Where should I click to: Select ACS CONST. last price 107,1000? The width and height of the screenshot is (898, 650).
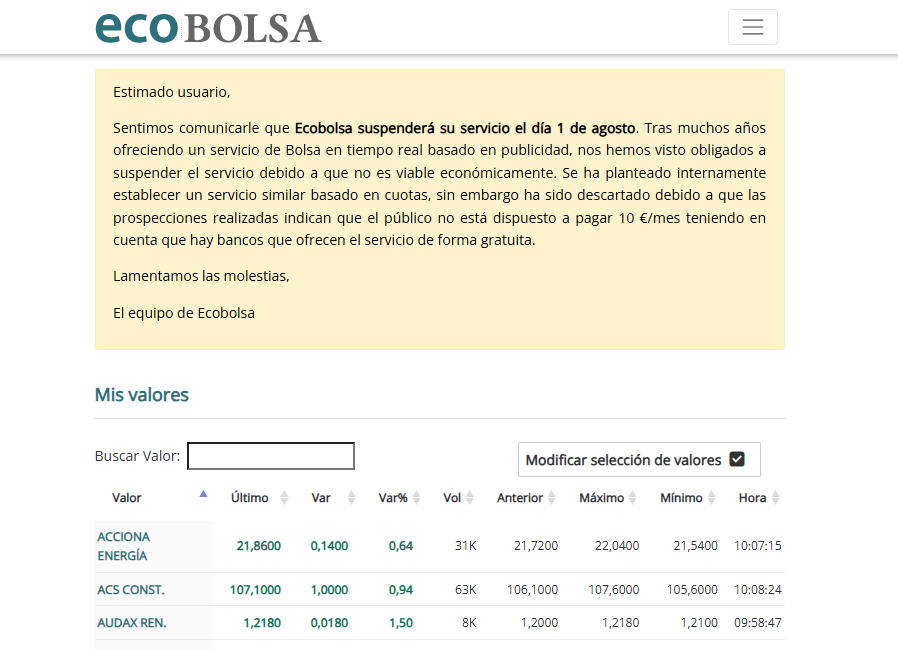(255, 590)
